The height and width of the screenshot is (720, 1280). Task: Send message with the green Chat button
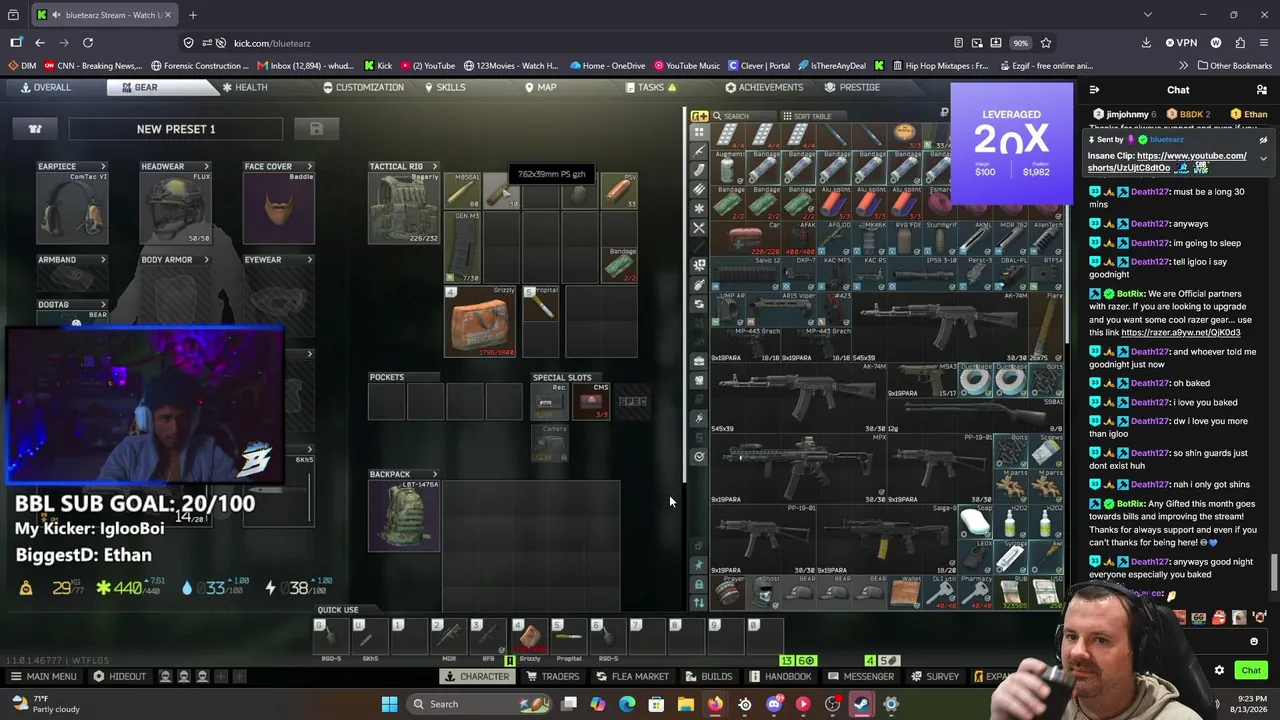pyautogui.click(x=1251, y=670)
